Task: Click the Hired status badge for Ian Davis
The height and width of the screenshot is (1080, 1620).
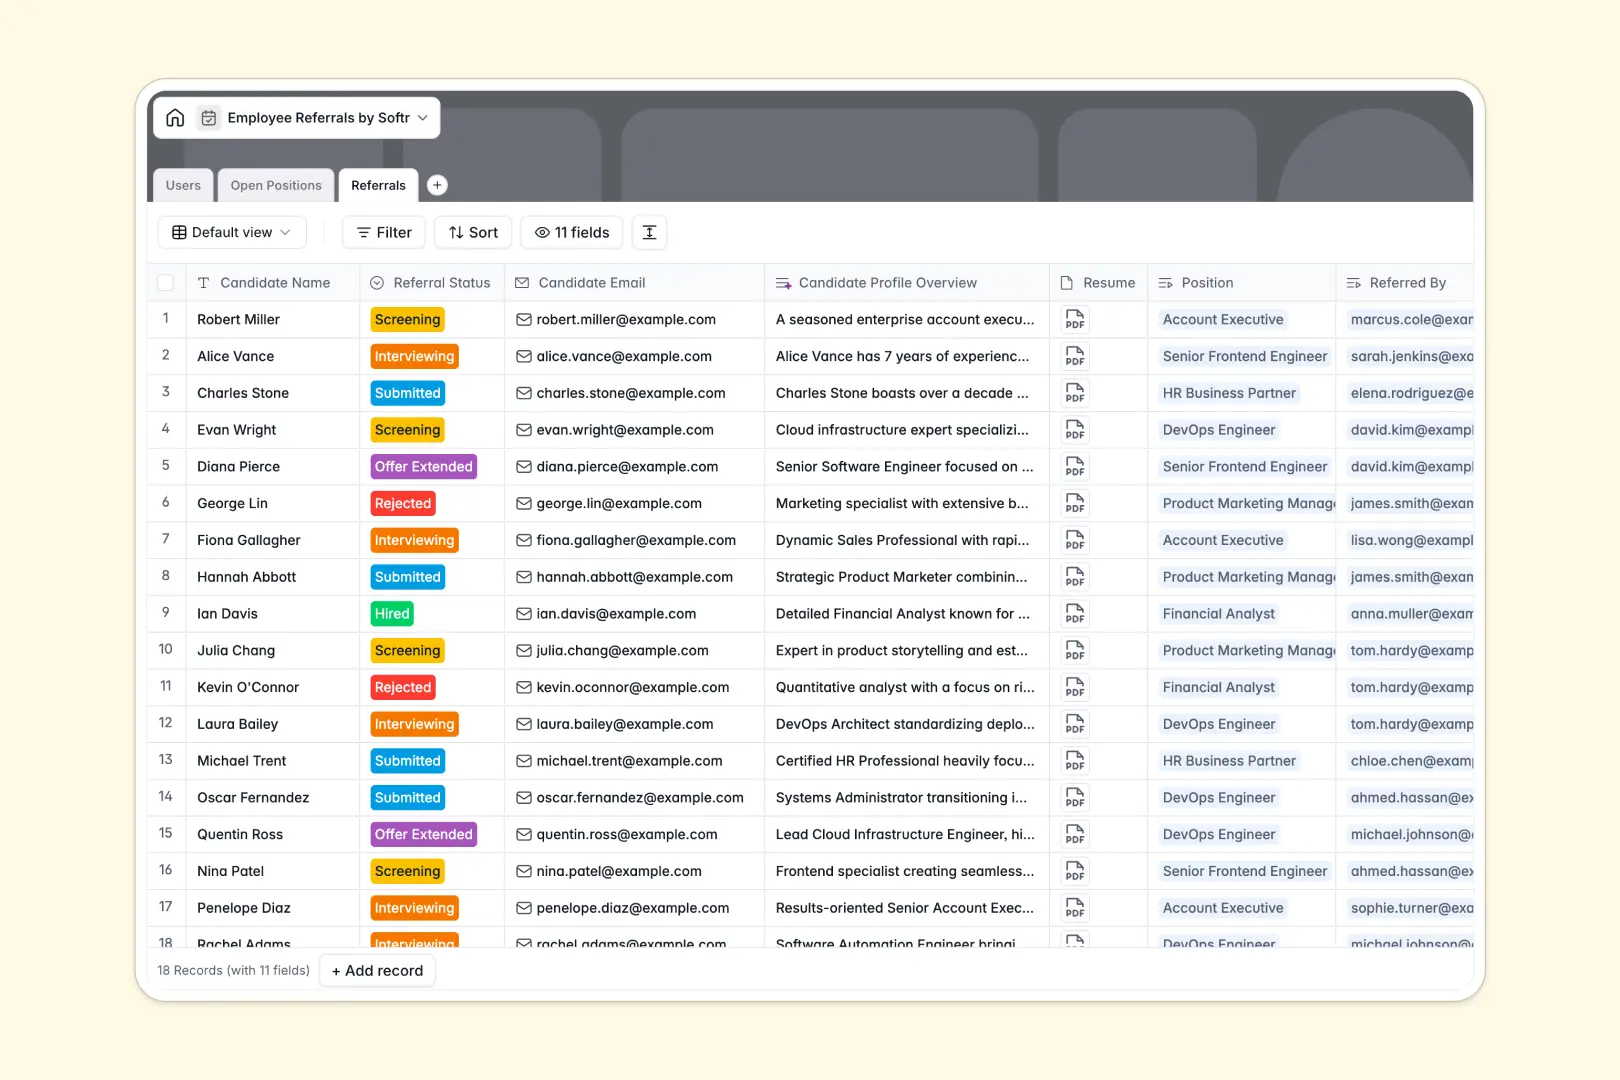Action: coord(391,613)
